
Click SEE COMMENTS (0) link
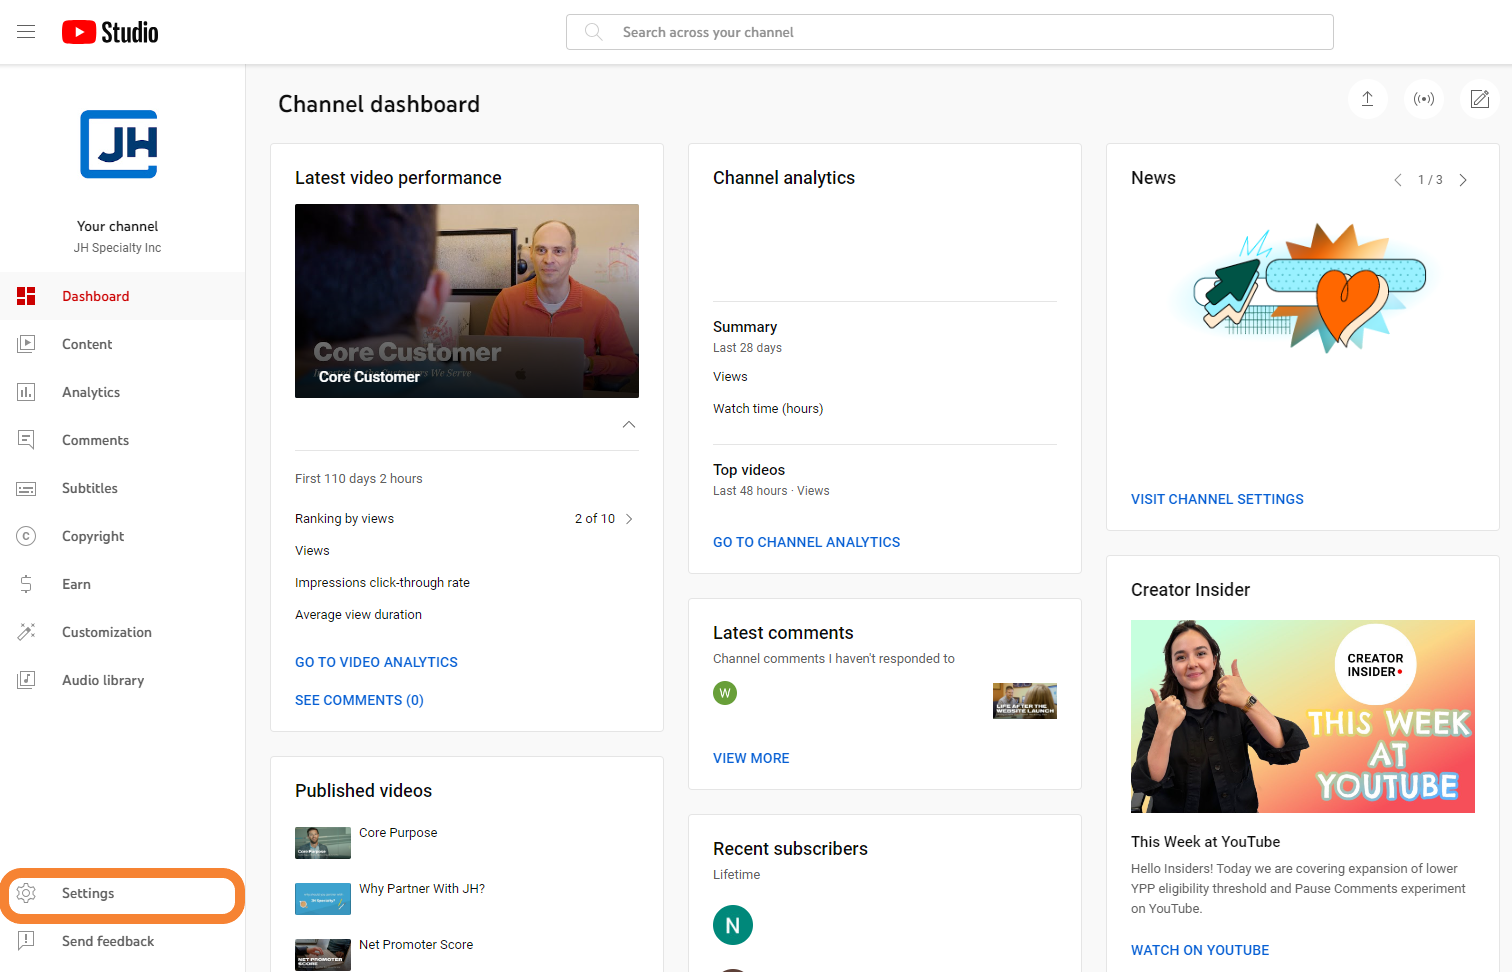coord(359,700)
